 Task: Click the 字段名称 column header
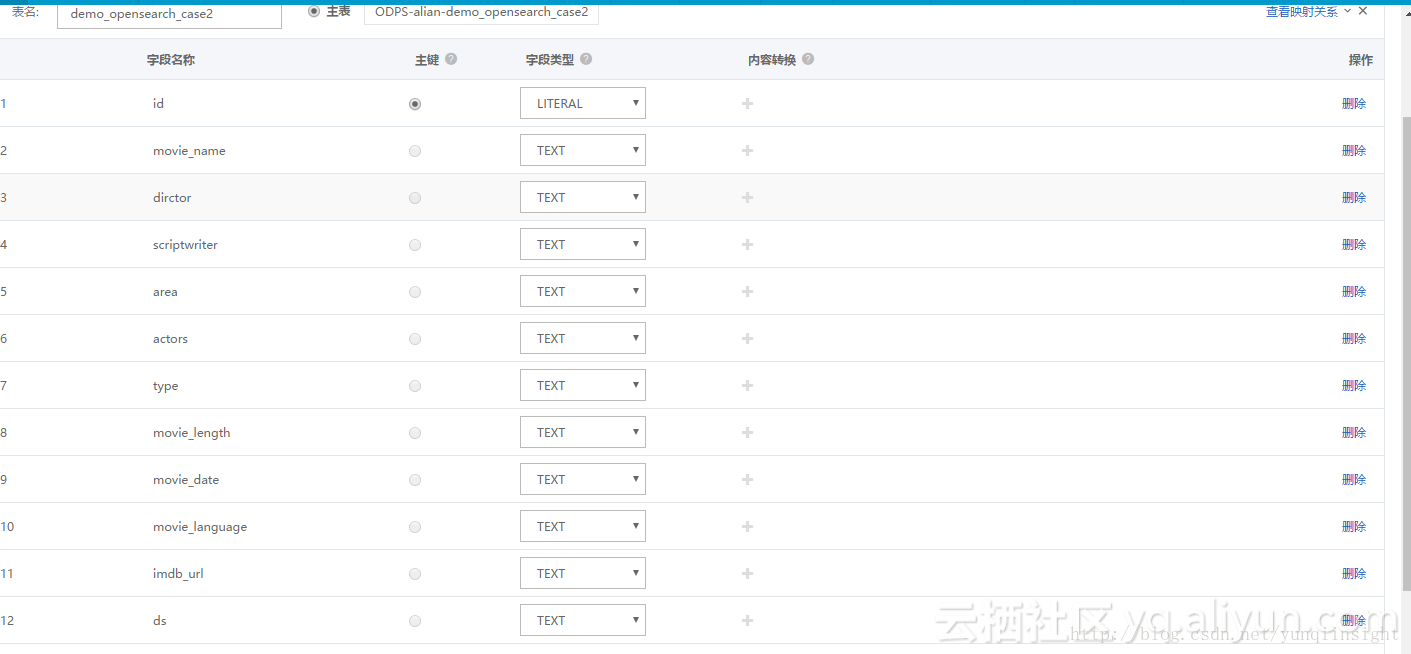click(171, 60)
